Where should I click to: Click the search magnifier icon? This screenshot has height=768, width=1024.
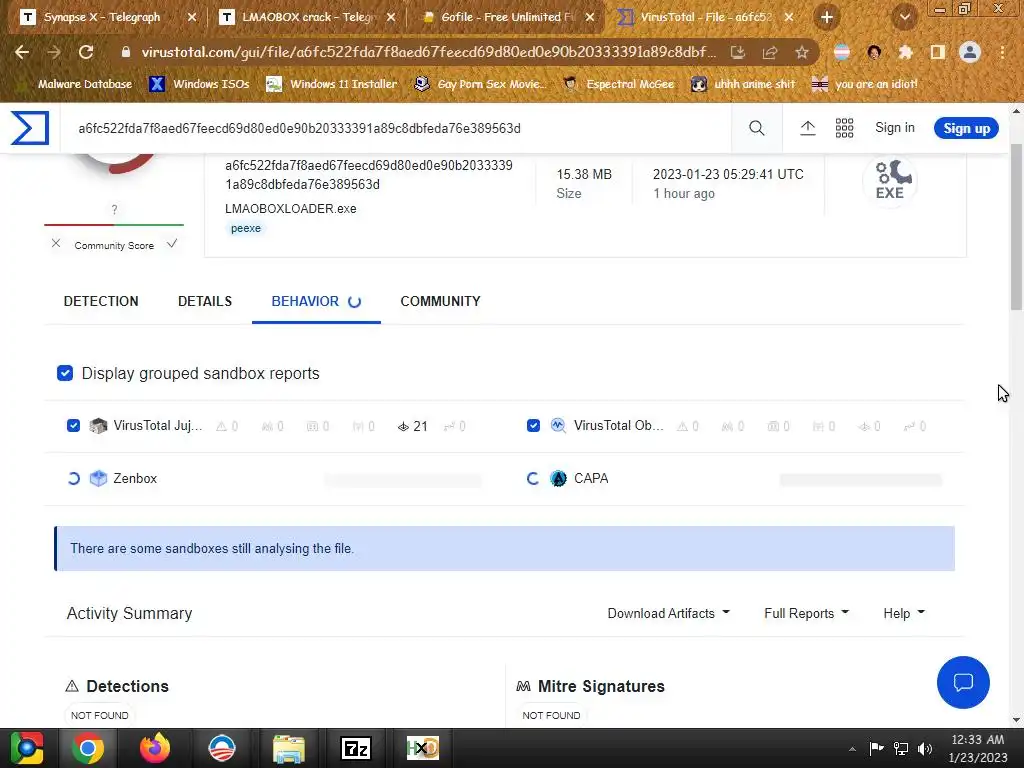click(x=756, y=128)
